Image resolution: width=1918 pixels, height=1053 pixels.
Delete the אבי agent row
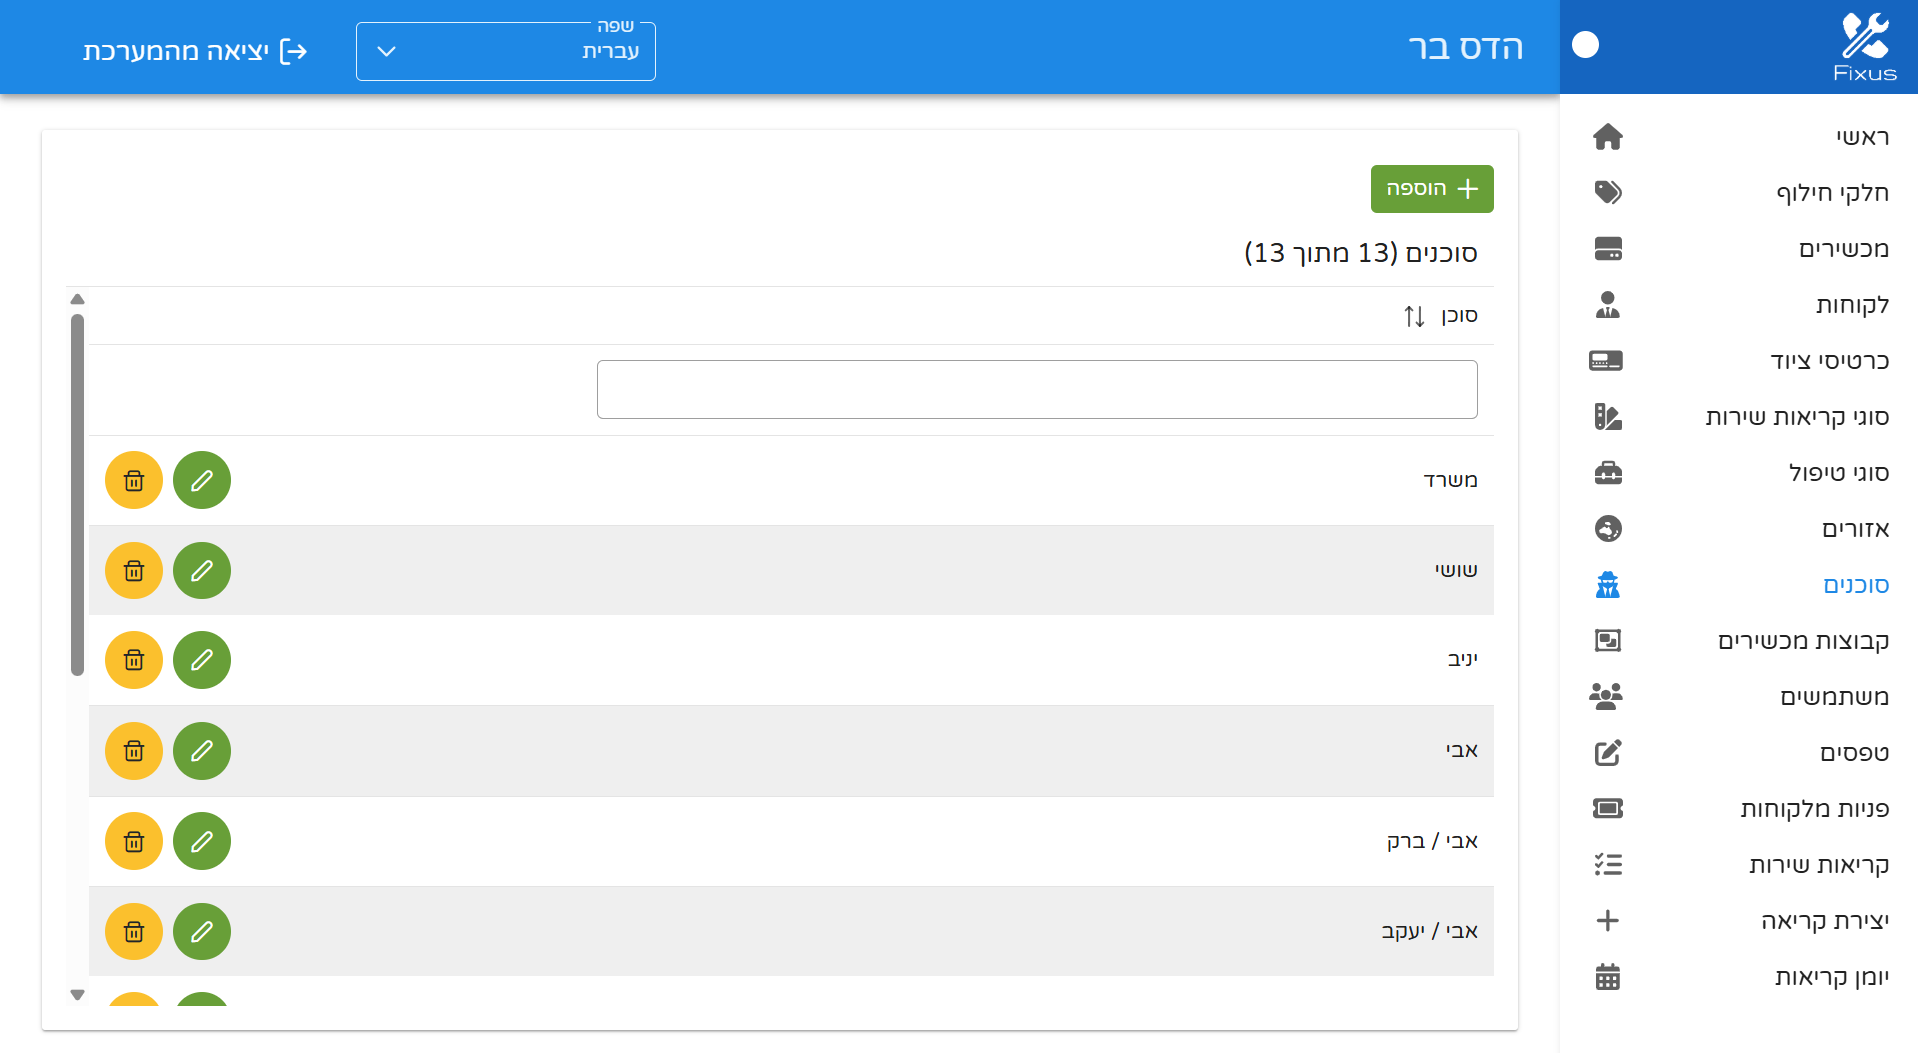click(134, 751)
